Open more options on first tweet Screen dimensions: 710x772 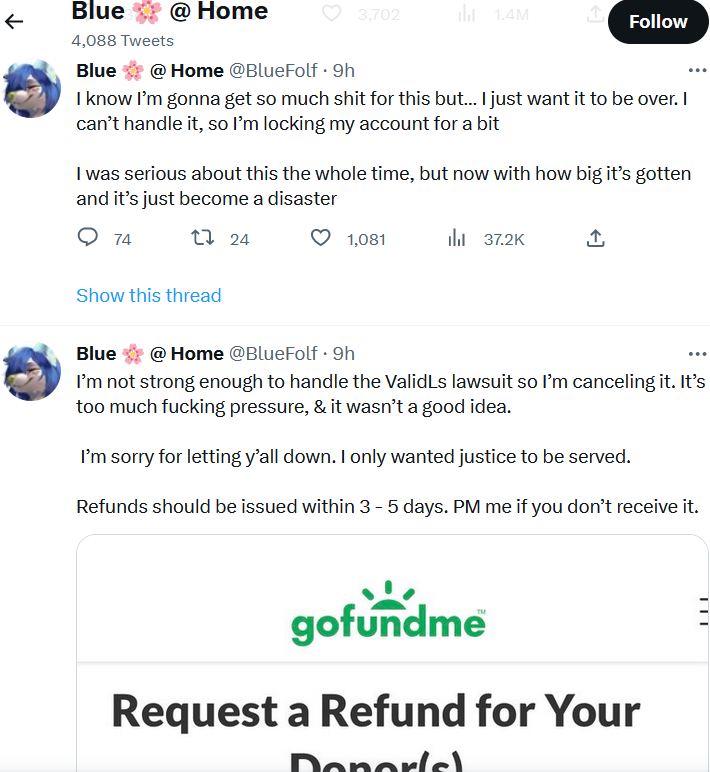[697, 70]
